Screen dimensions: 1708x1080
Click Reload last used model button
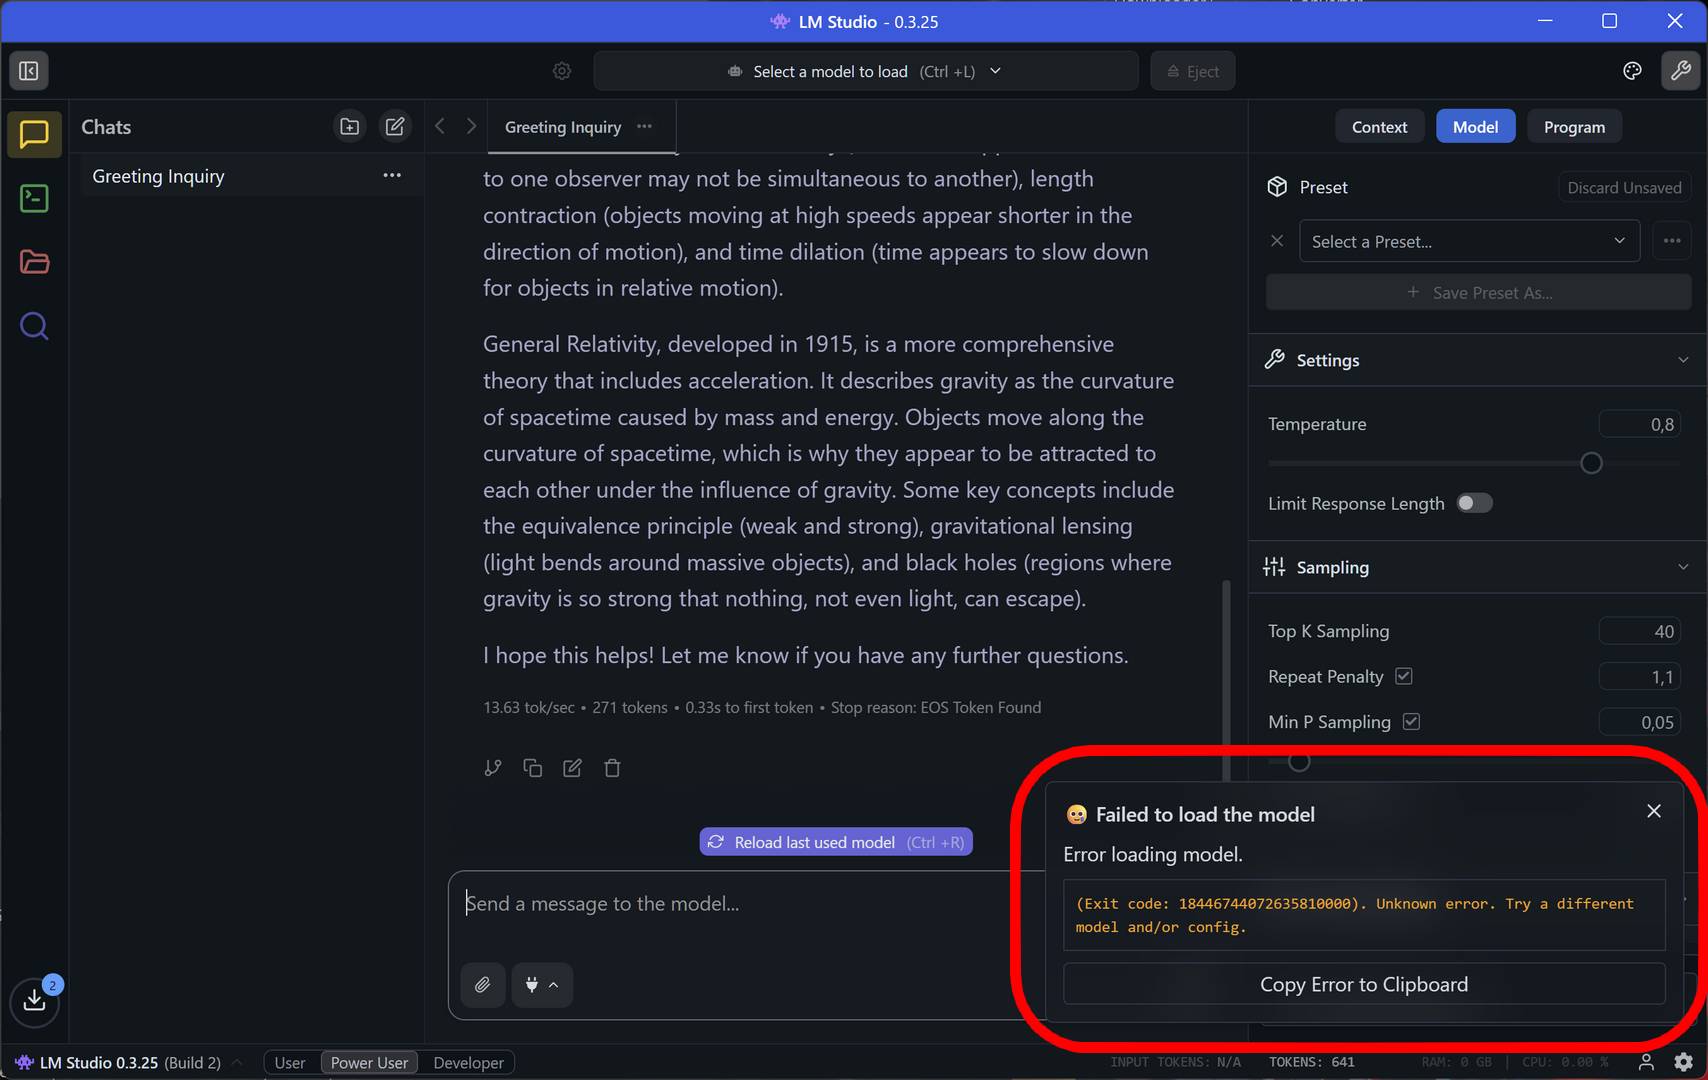pyautogui.click(x=836, y=842)
